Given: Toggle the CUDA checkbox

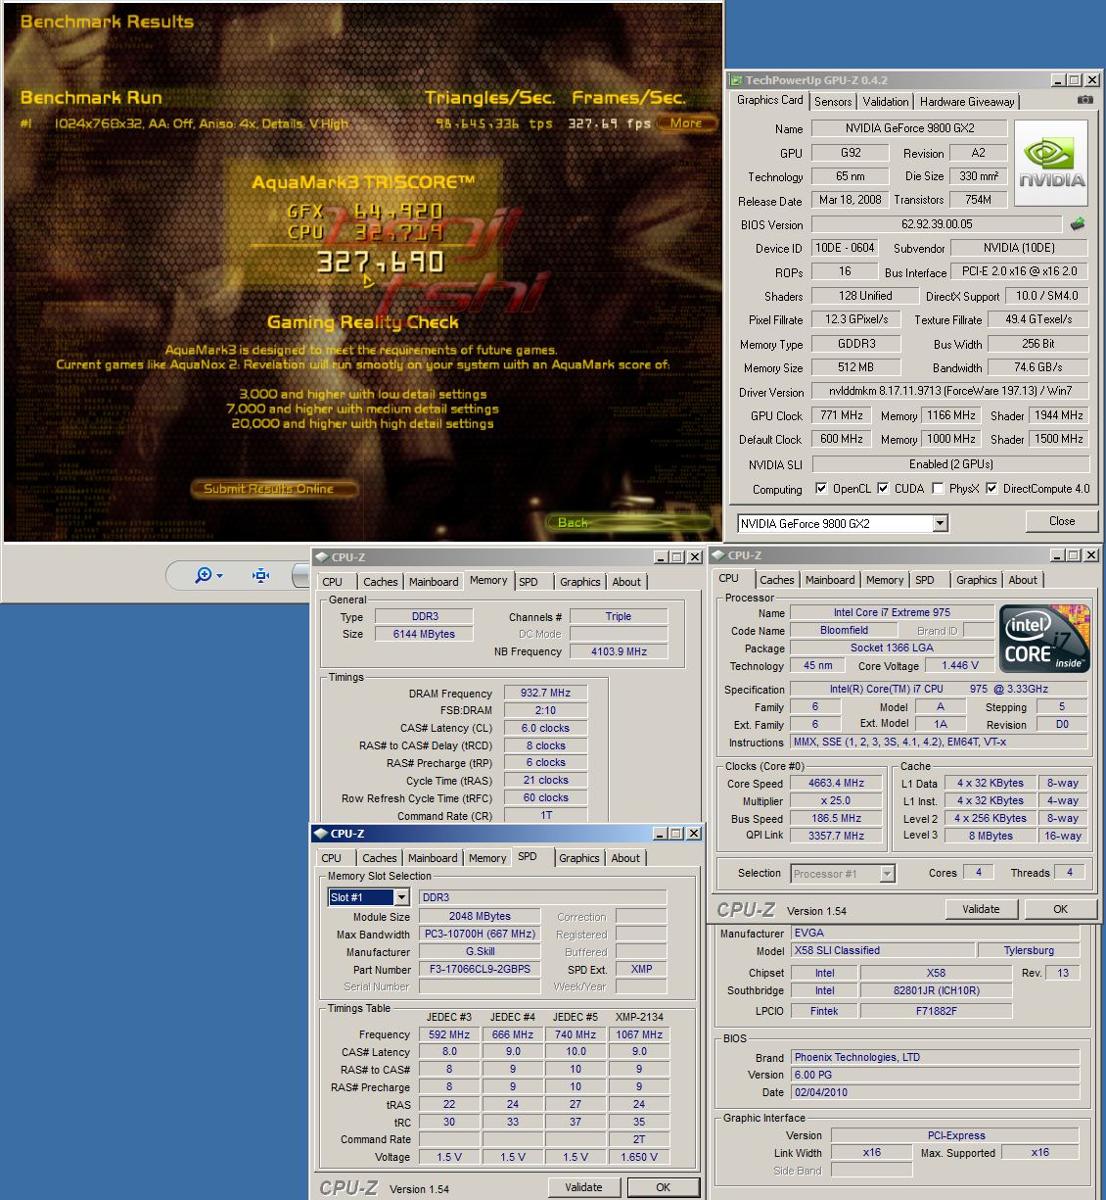Looking at the screenshot, I should pos(883,489).
